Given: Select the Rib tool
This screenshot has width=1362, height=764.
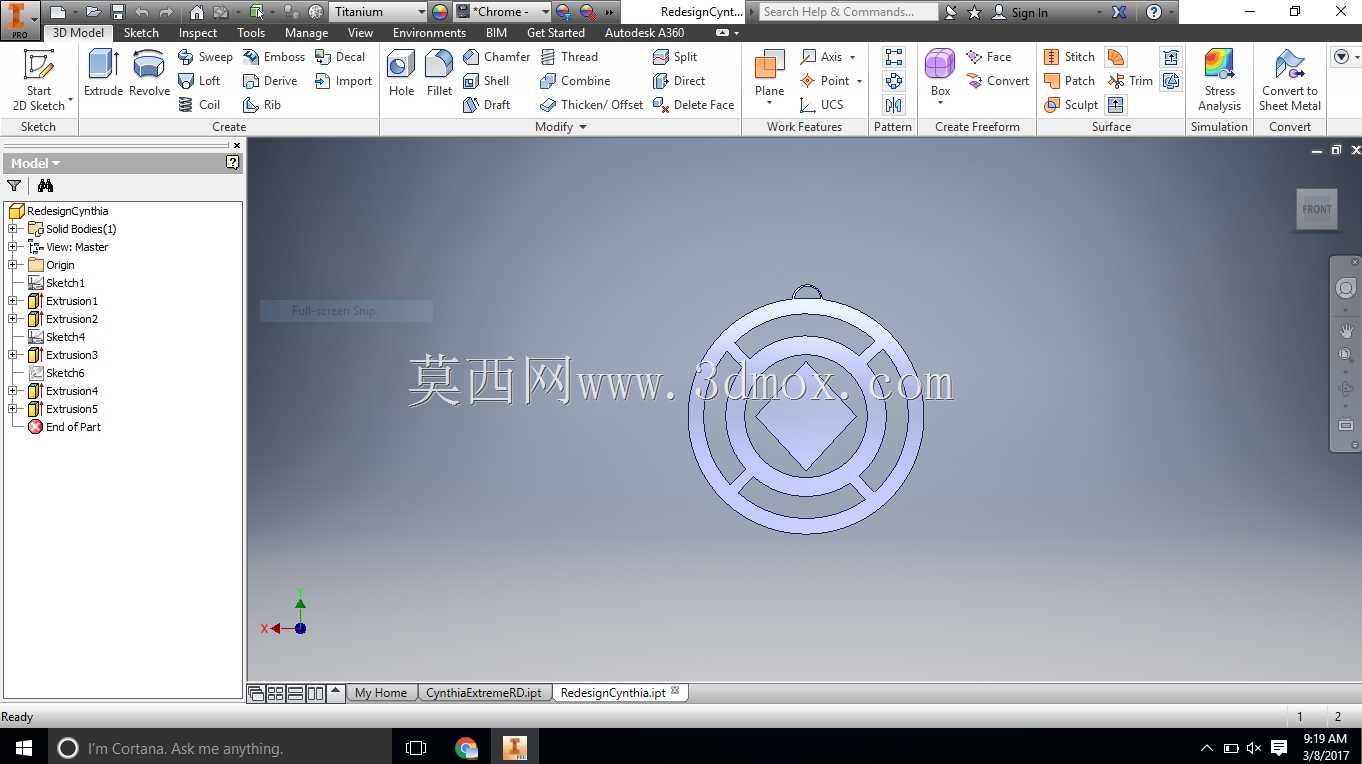Looking at the screenshot, I should click(262, 105).
